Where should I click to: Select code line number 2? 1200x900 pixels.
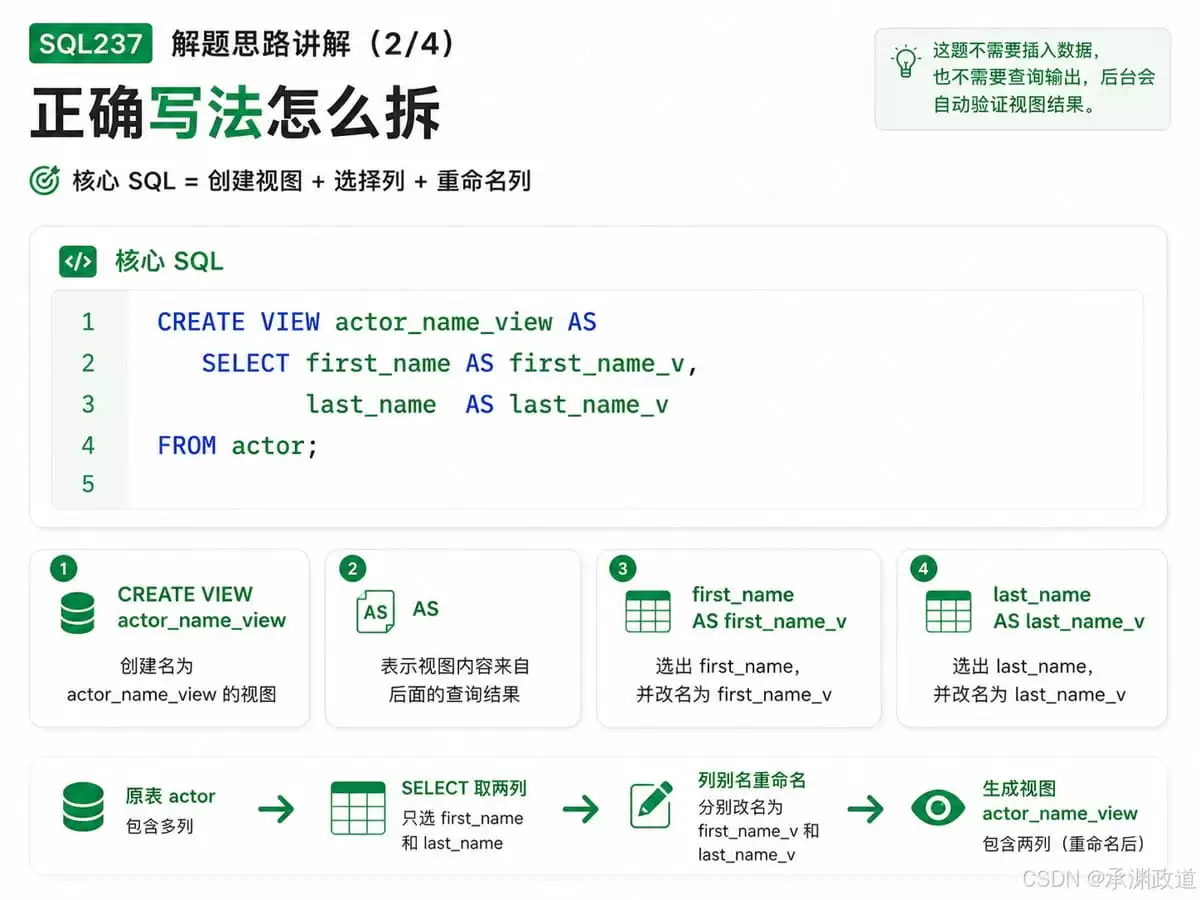click(88, 363)
